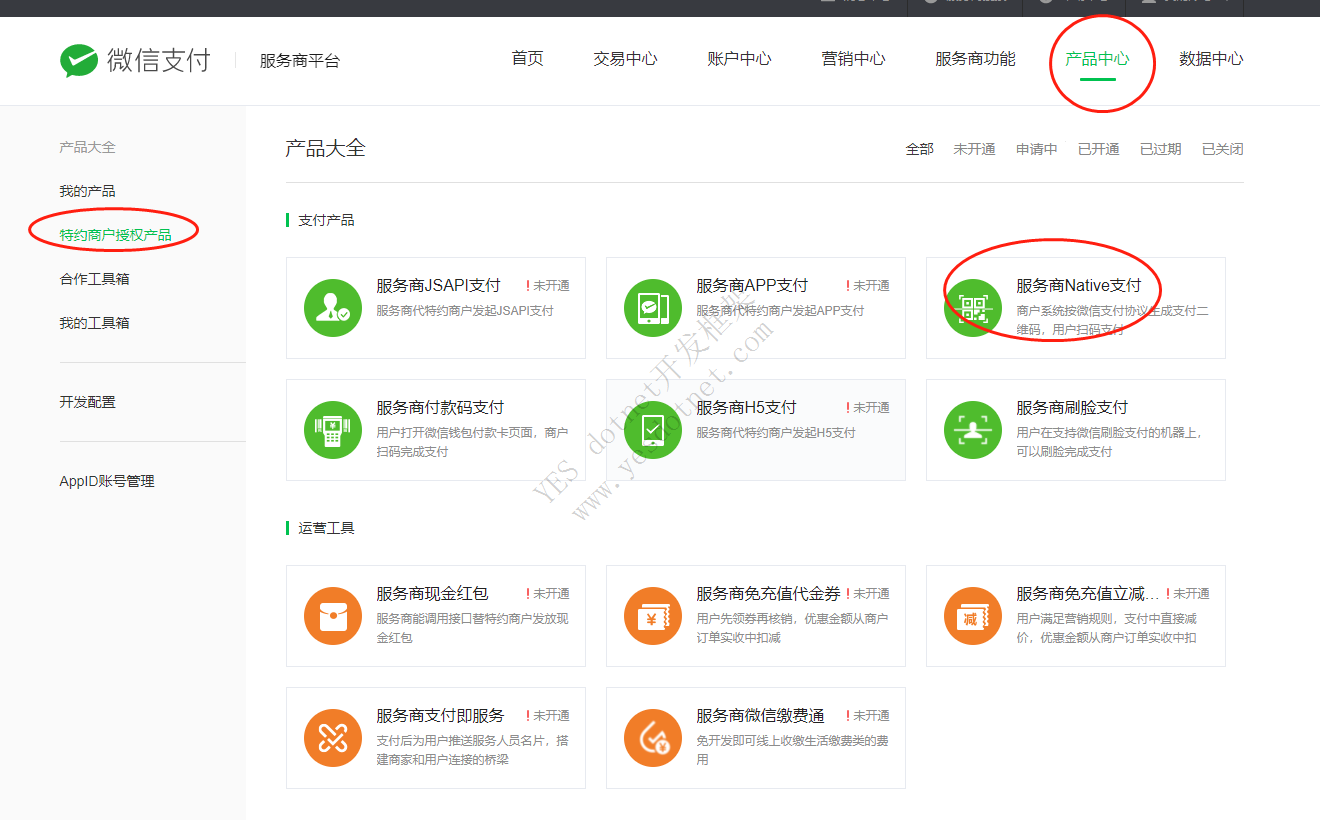Open 合作工具箱 from the sidebar

(94, 279)
